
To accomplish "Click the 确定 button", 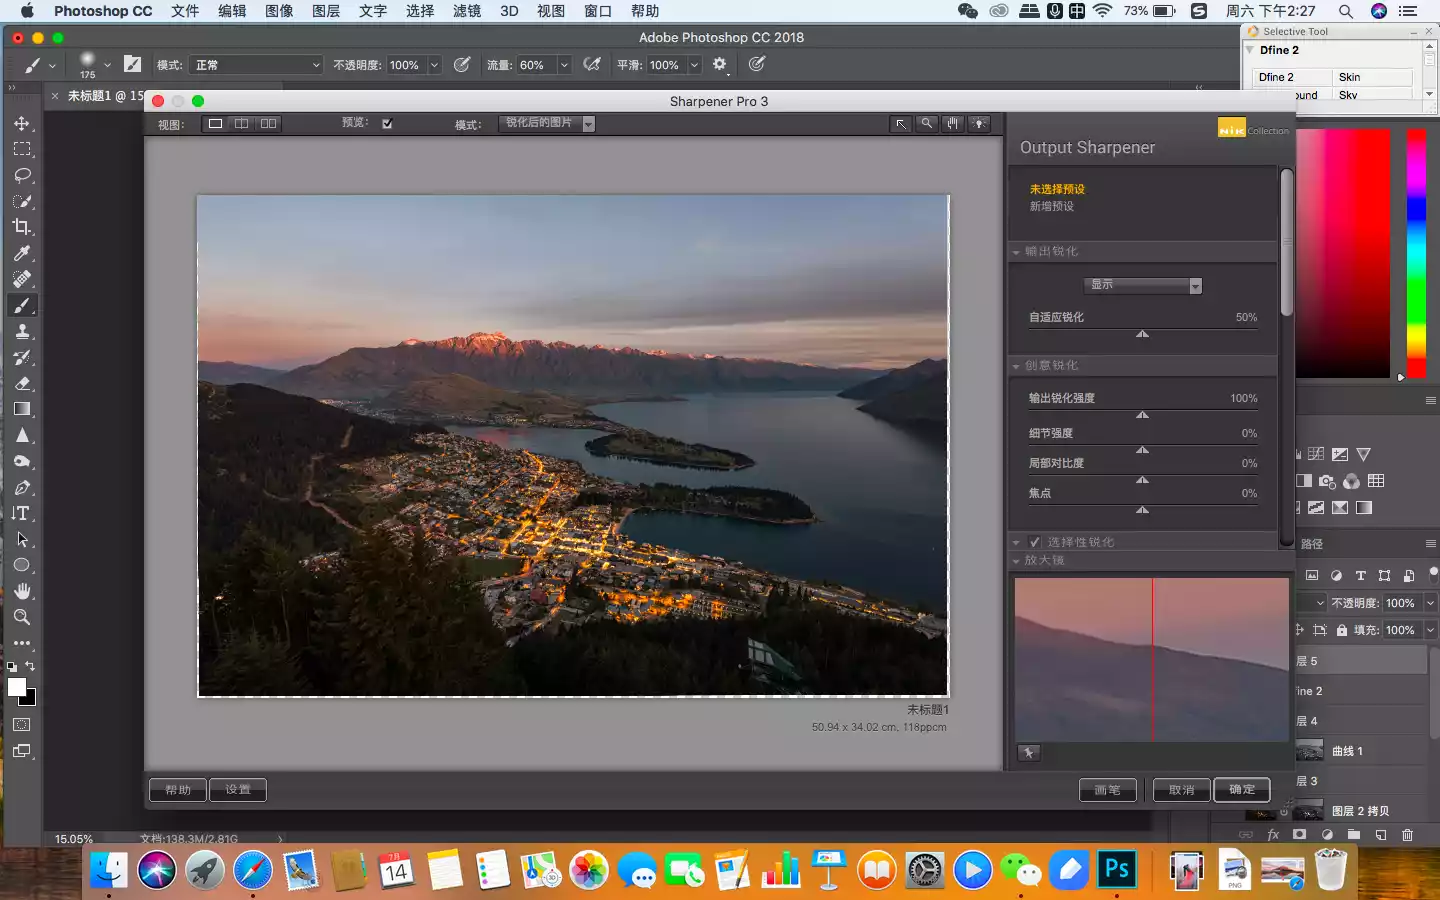I will click(x=1241, y=790).
